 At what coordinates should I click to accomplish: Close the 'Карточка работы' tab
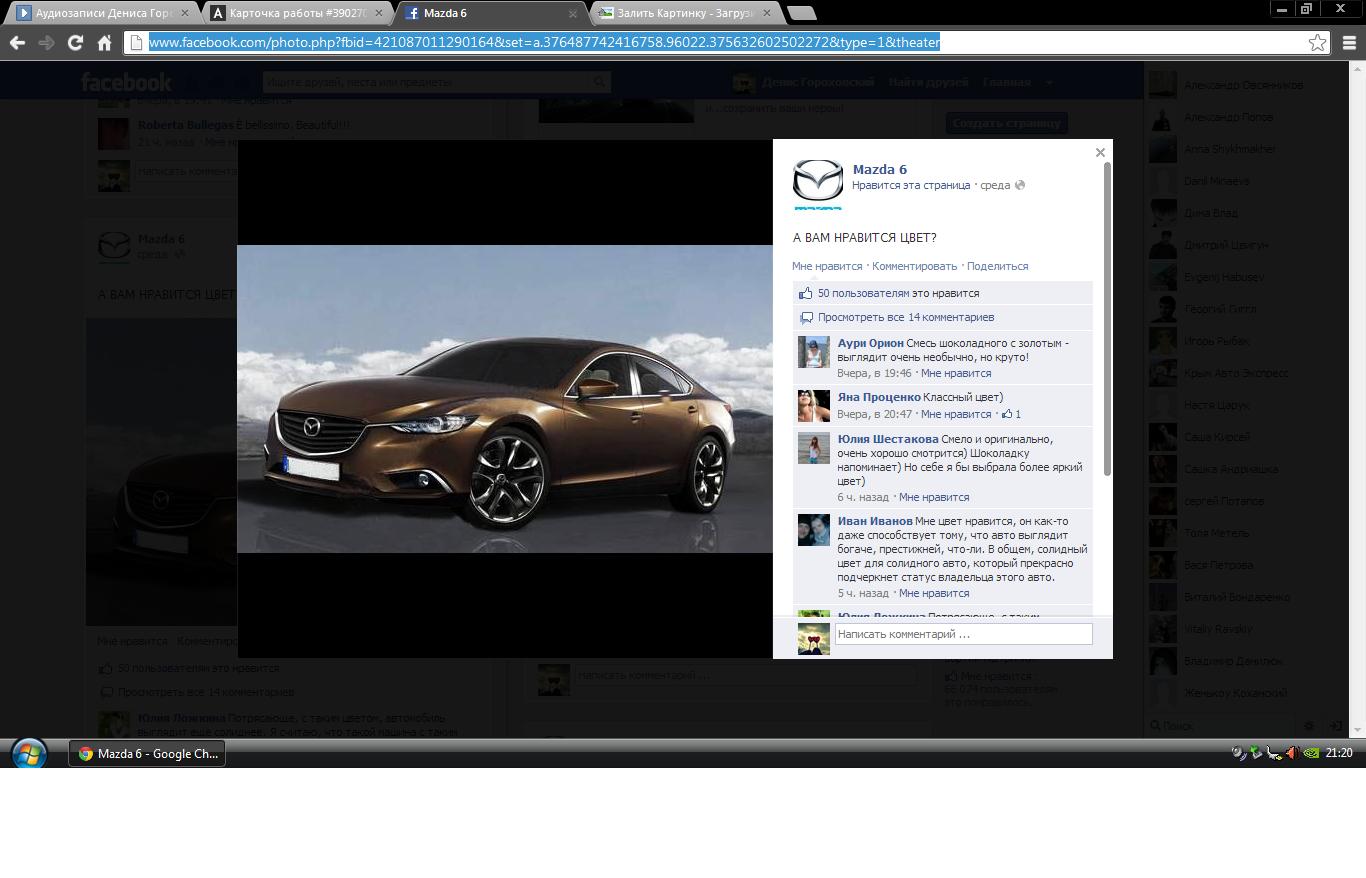point(378,14)
